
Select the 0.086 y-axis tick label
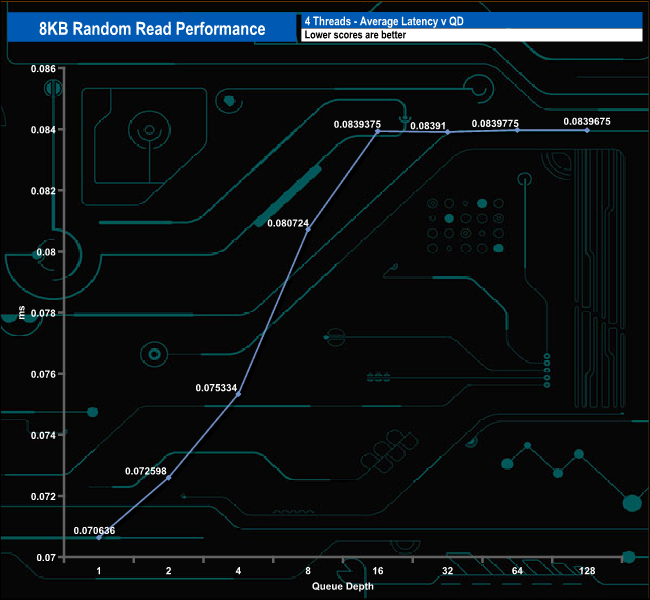tap(41, 68)
